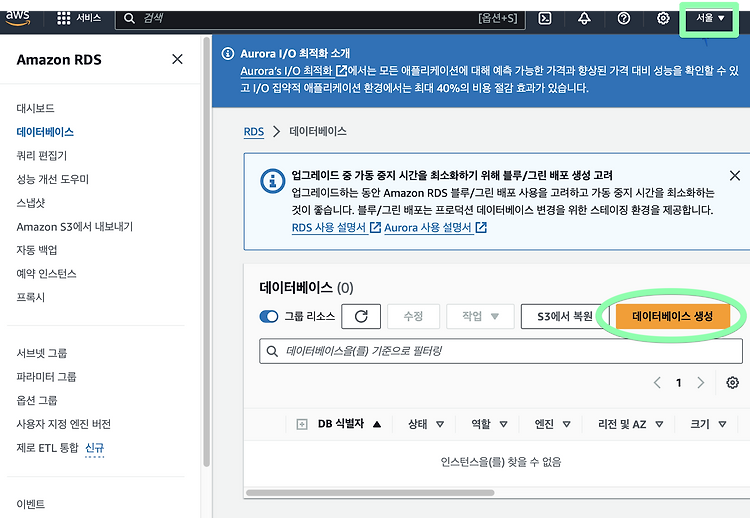Open the help question mark icon
Viewport: 750px width, 518px height.
coord(623,19)
